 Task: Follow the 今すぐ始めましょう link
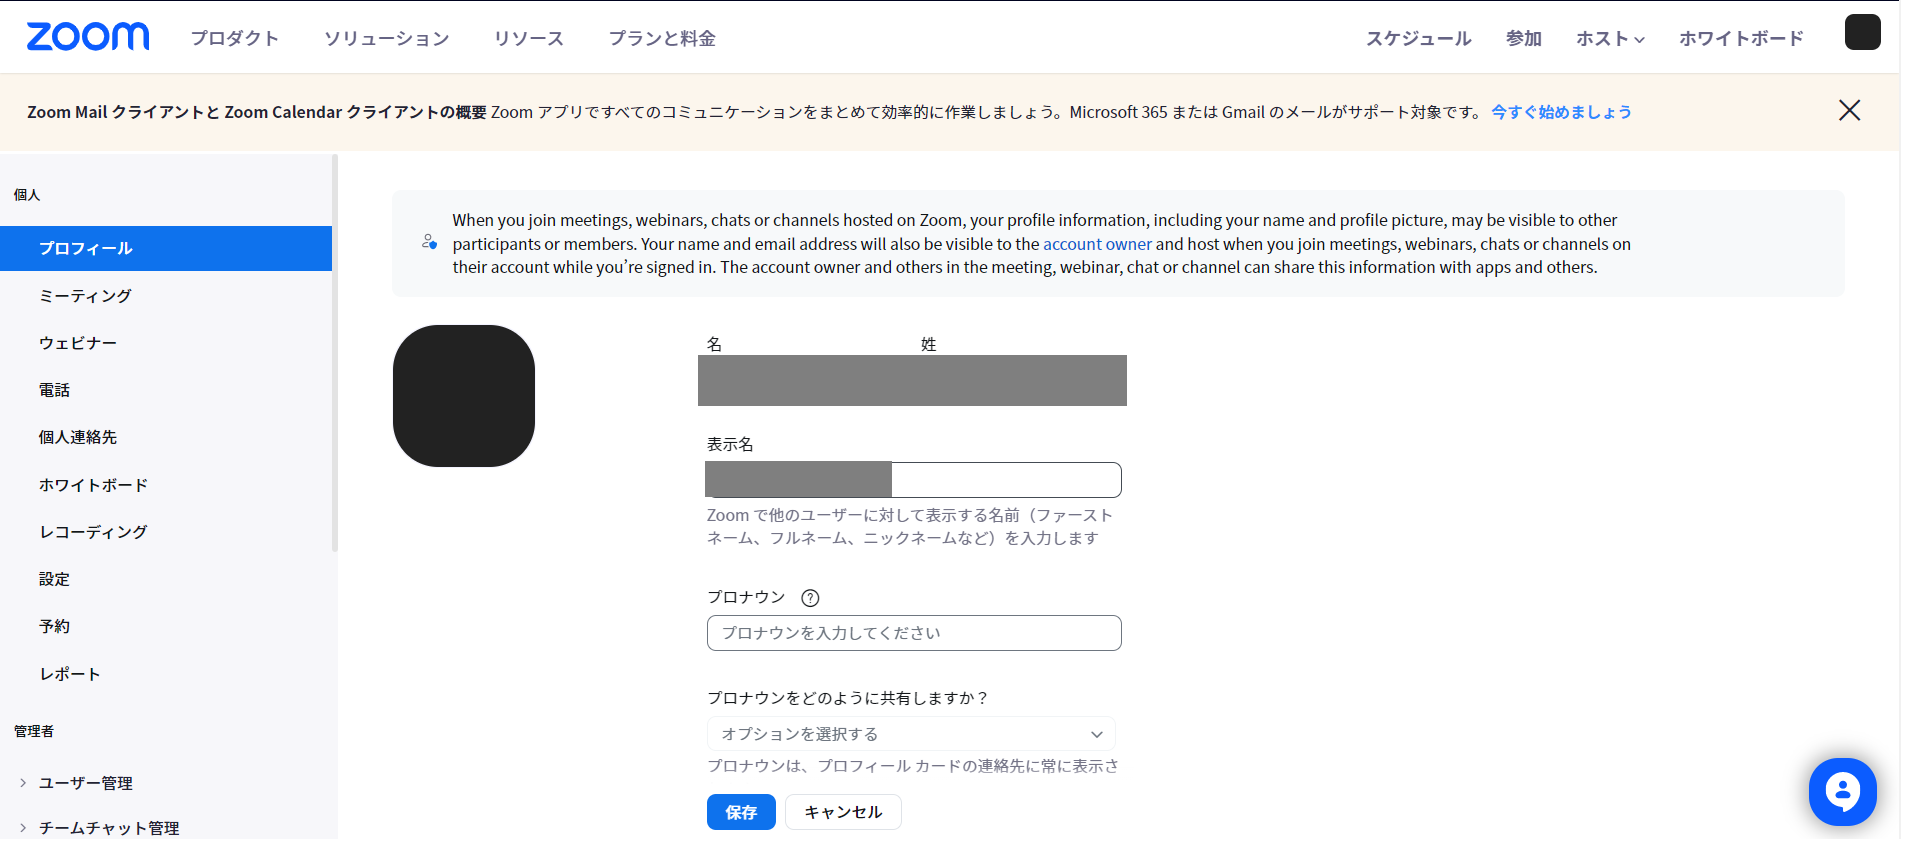[1561, 112]
